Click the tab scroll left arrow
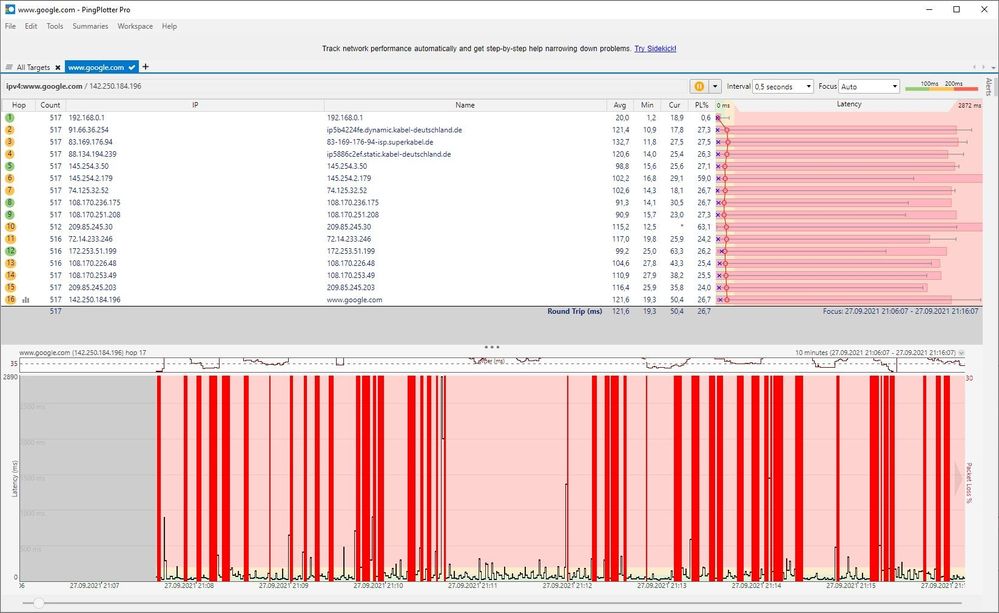Image resolution: width=999 pixels, height=613 pixels. (x=974, y=67)
